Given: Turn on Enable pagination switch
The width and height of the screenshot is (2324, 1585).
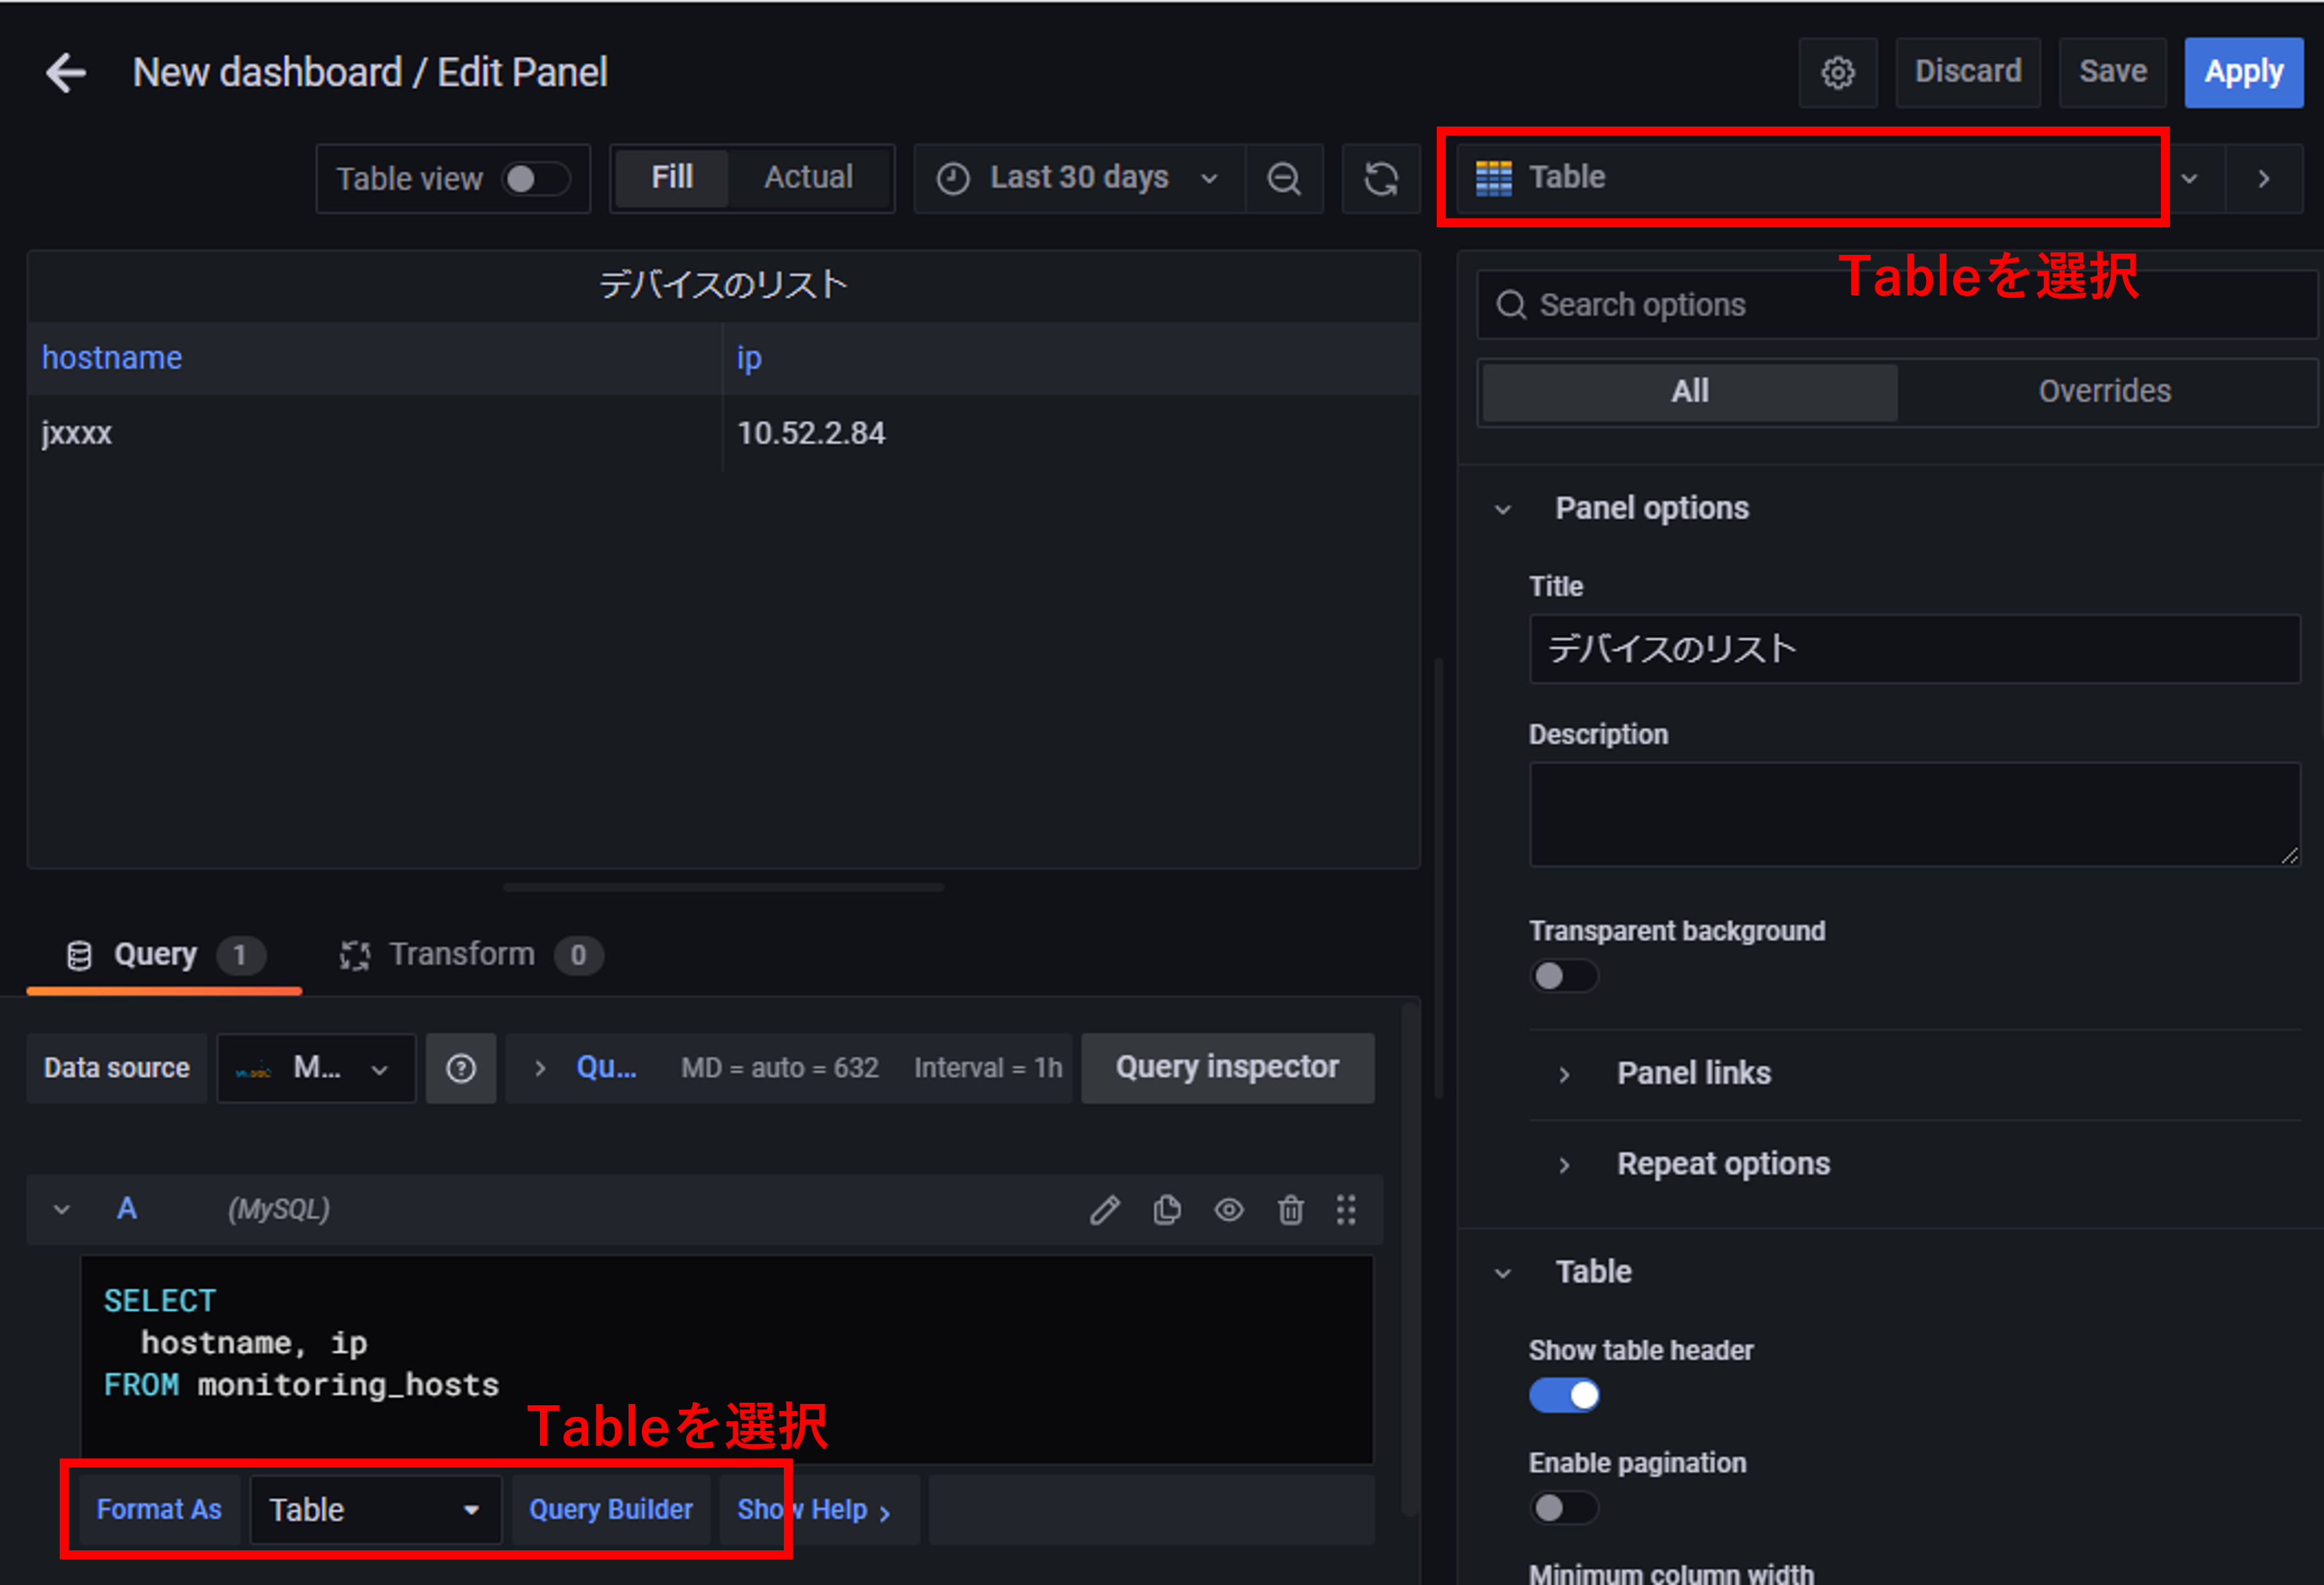Looking at the screenshot, I should [1564, 1507].
